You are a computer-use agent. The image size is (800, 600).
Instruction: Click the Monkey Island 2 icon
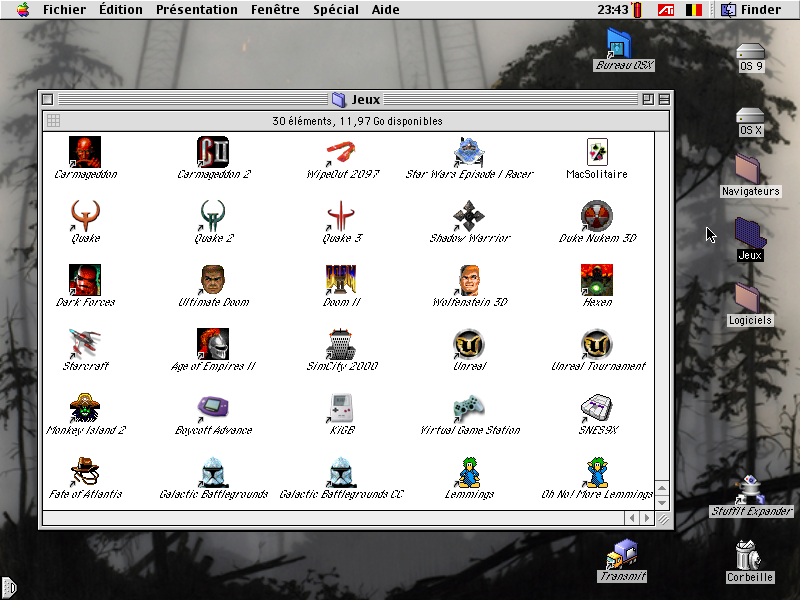[85, 407]
